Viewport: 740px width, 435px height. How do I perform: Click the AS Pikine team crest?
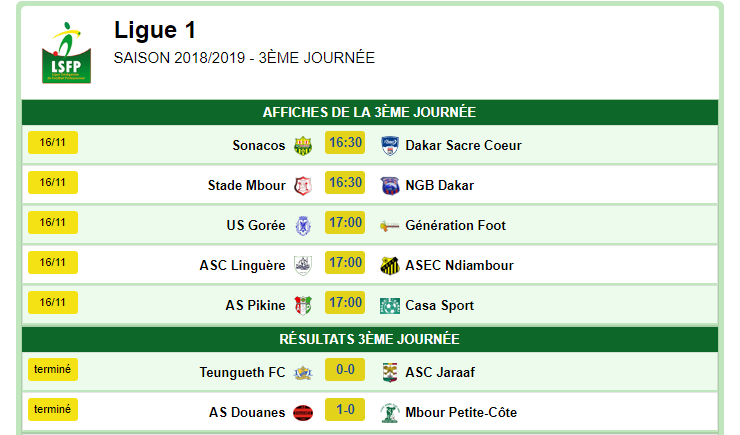point(303,306)
